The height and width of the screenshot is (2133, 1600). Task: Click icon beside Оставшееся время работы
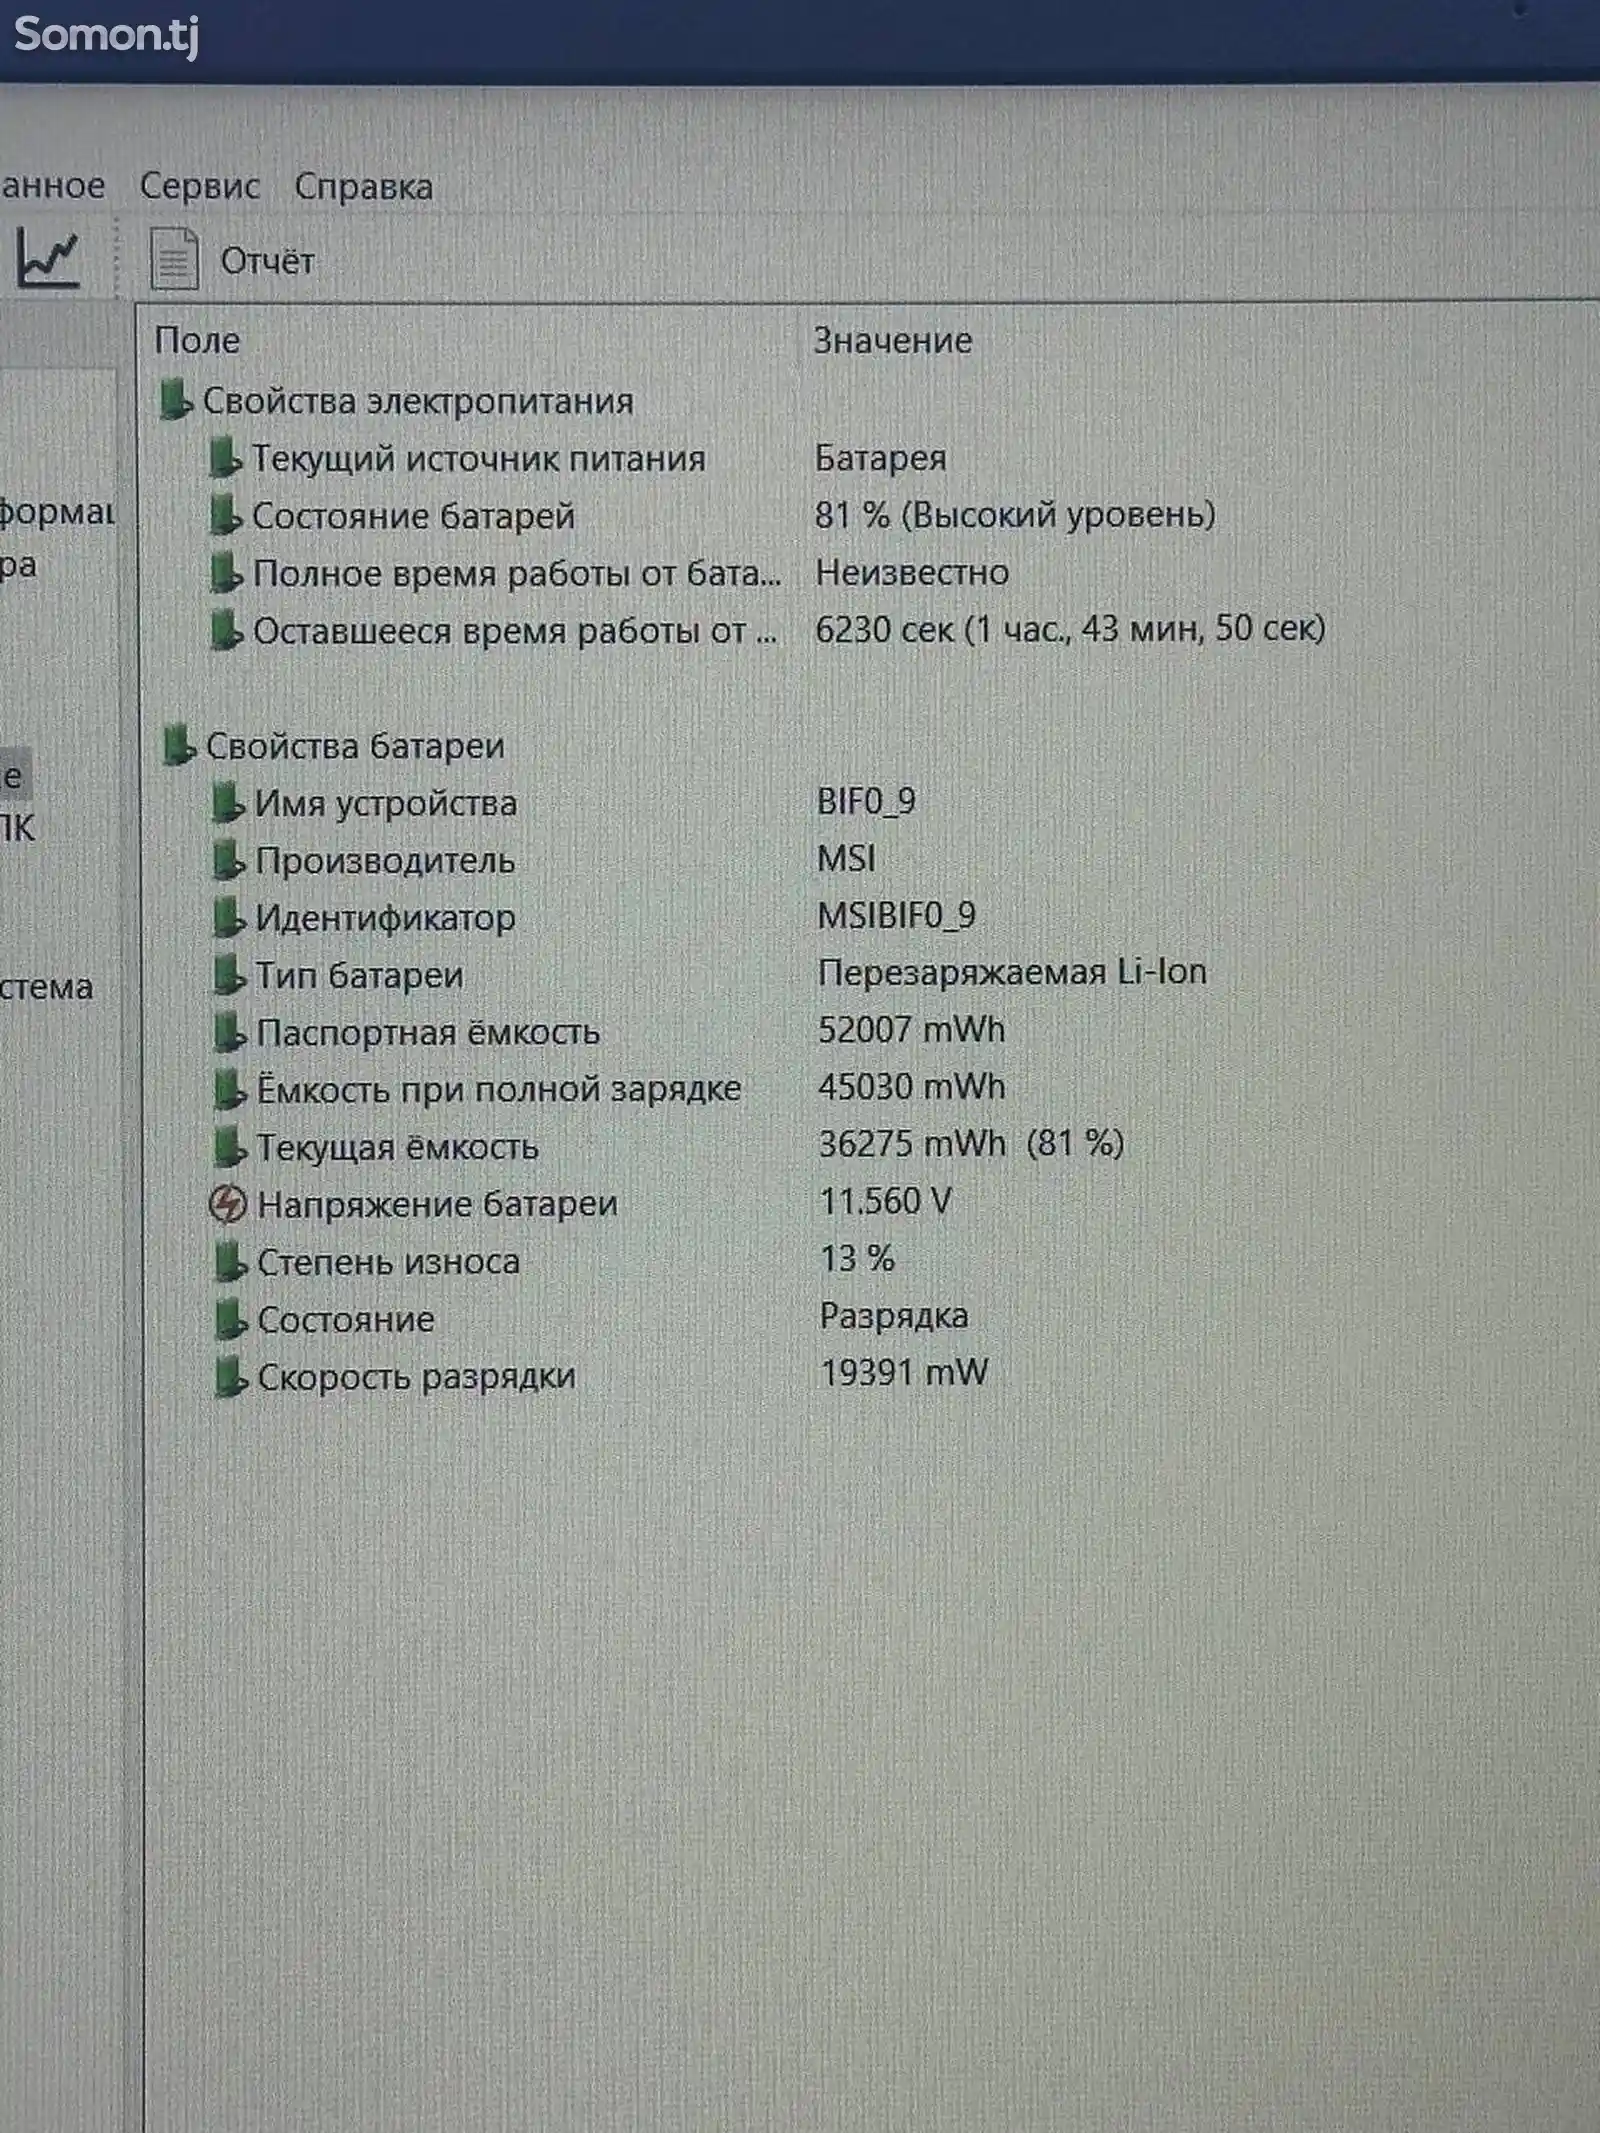[x=226, y=631]
